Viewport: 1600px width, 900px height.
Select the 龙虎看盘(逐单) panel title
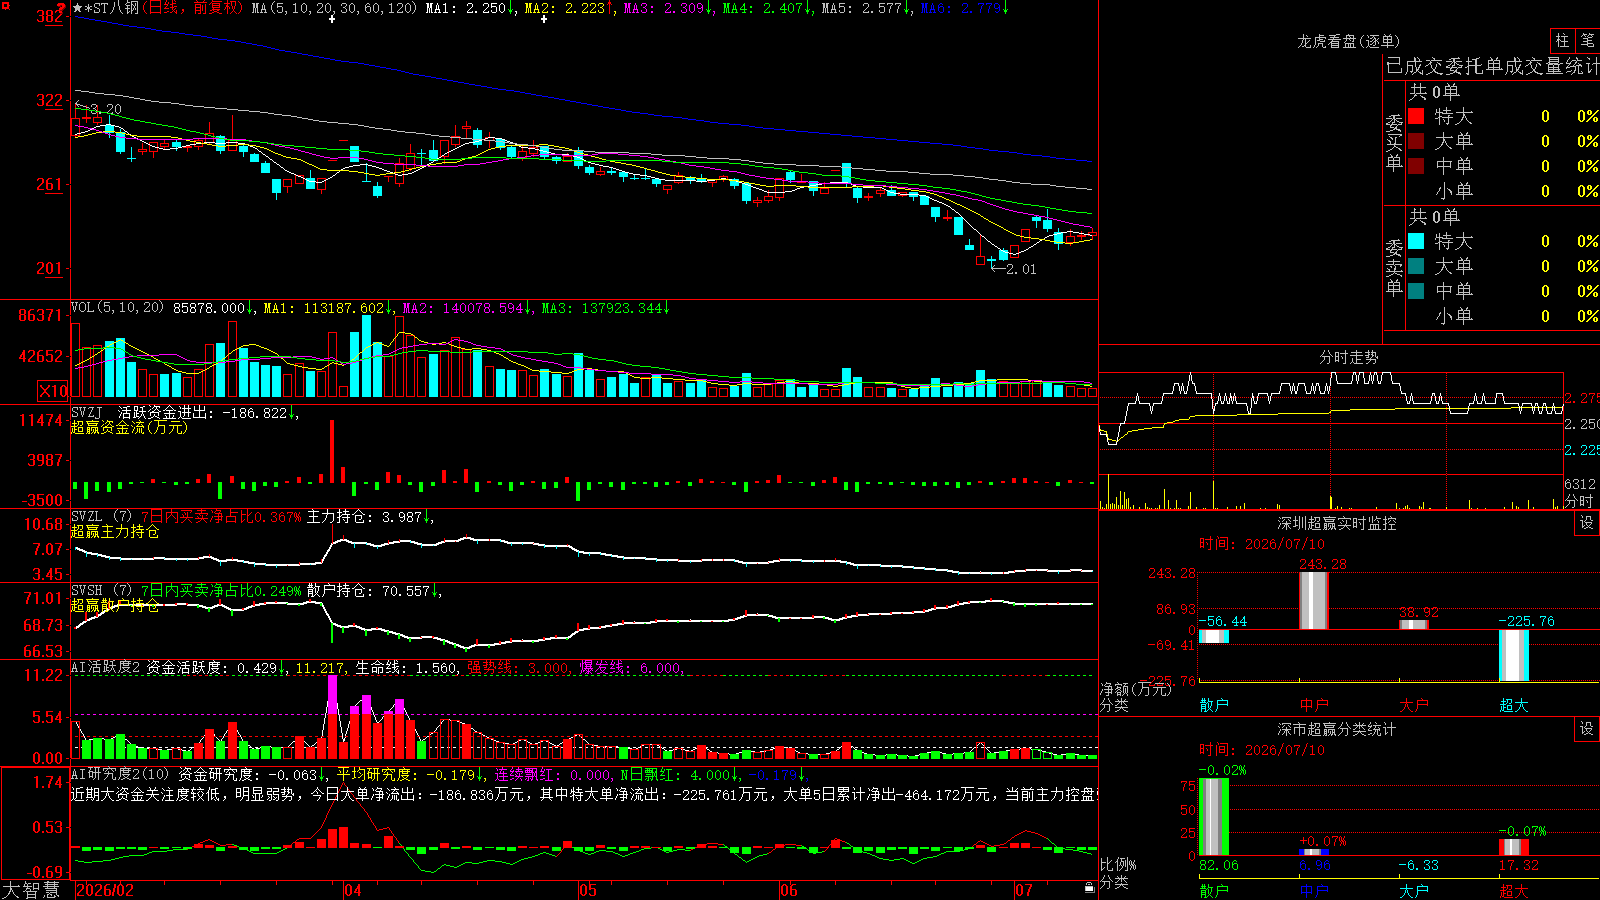click(x=1348, y=41)
